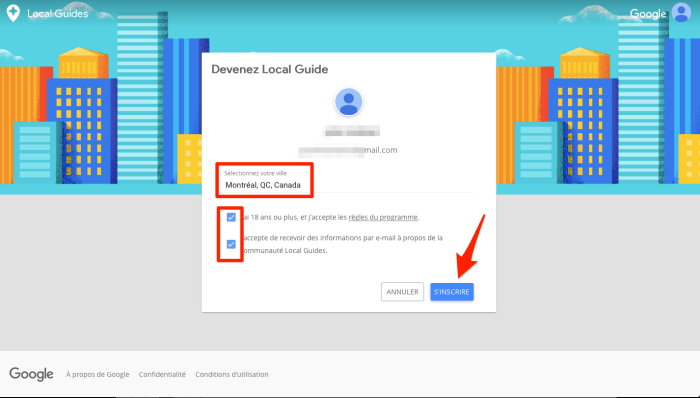Screen dimensions: 700x398
Task: Open the Google account avatar in header
Action: click(x=681, y=12)
